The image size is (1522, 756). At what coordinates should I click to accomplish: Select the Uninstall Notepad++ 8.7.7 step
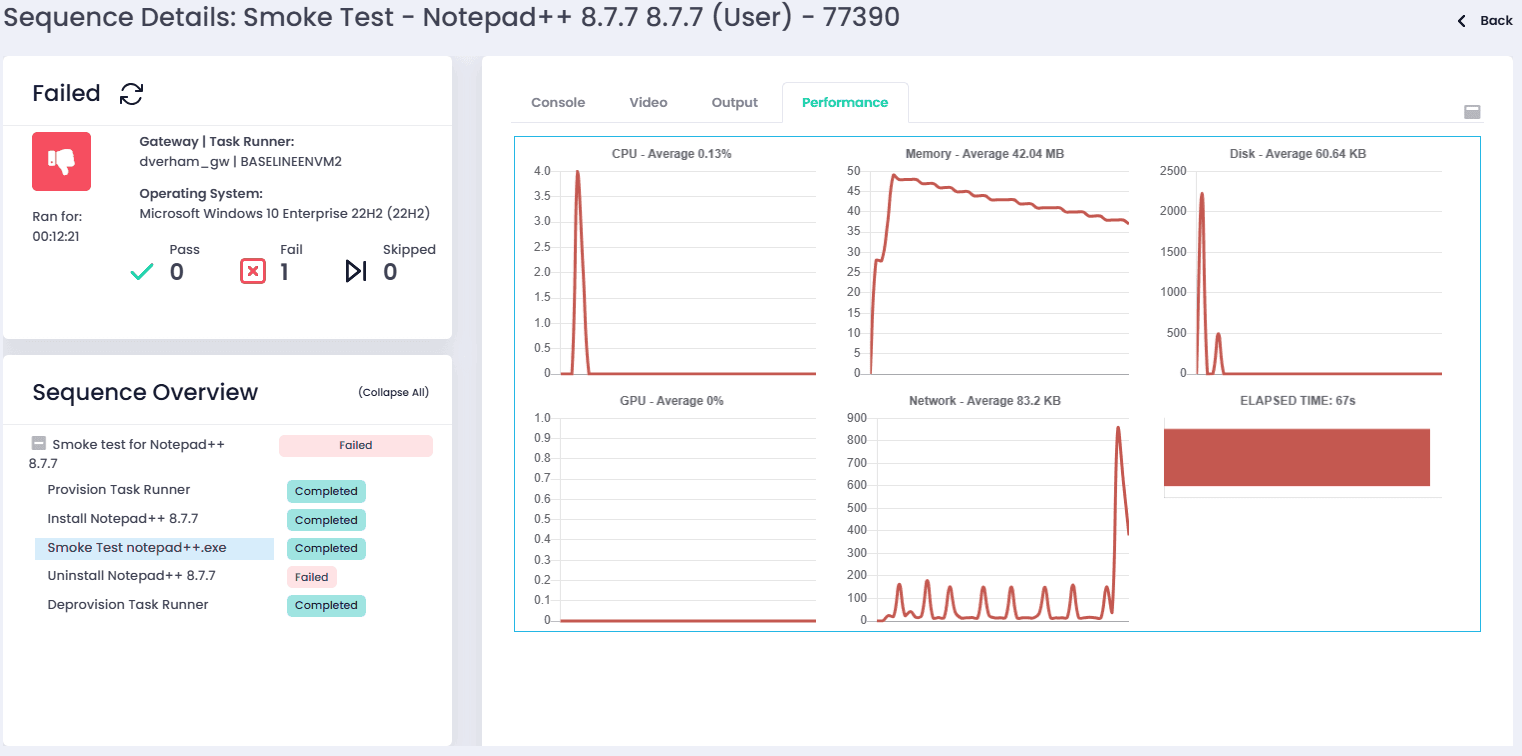131,576
